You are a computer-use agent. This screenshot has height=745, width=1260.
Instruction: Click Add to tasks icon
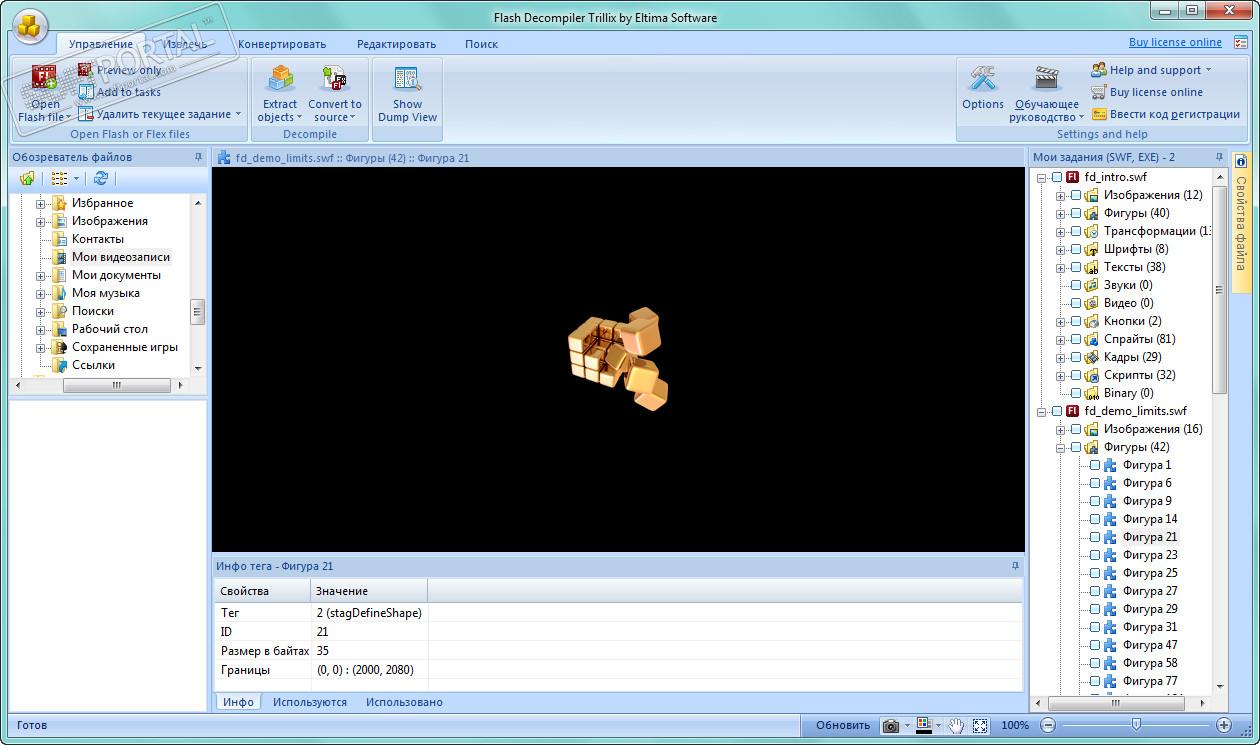pyautogui.click(x=86, y=92)
